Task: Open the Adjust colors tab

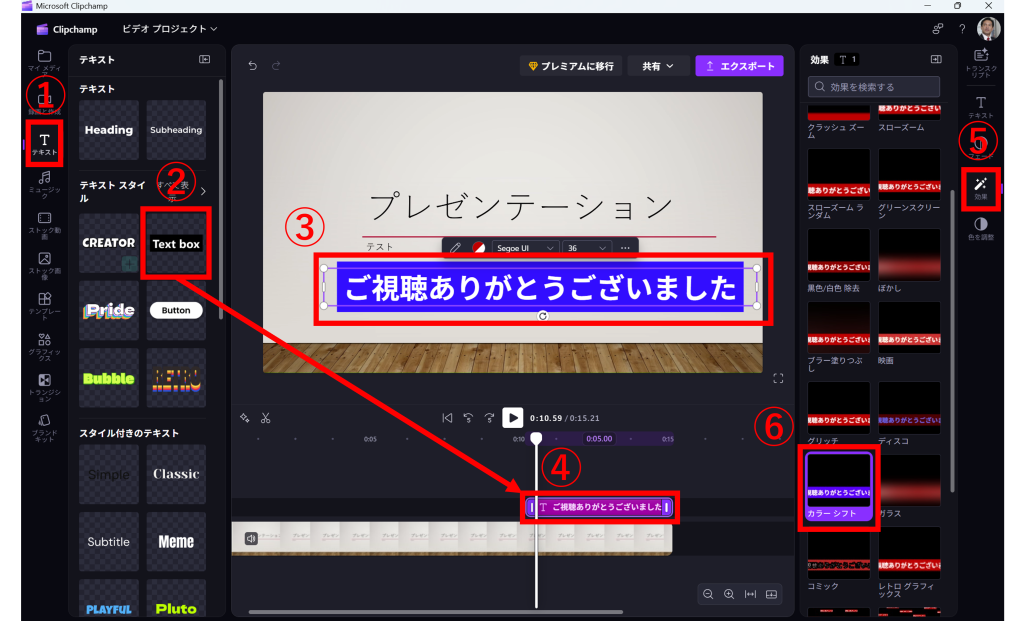Action: click(981, 229)
